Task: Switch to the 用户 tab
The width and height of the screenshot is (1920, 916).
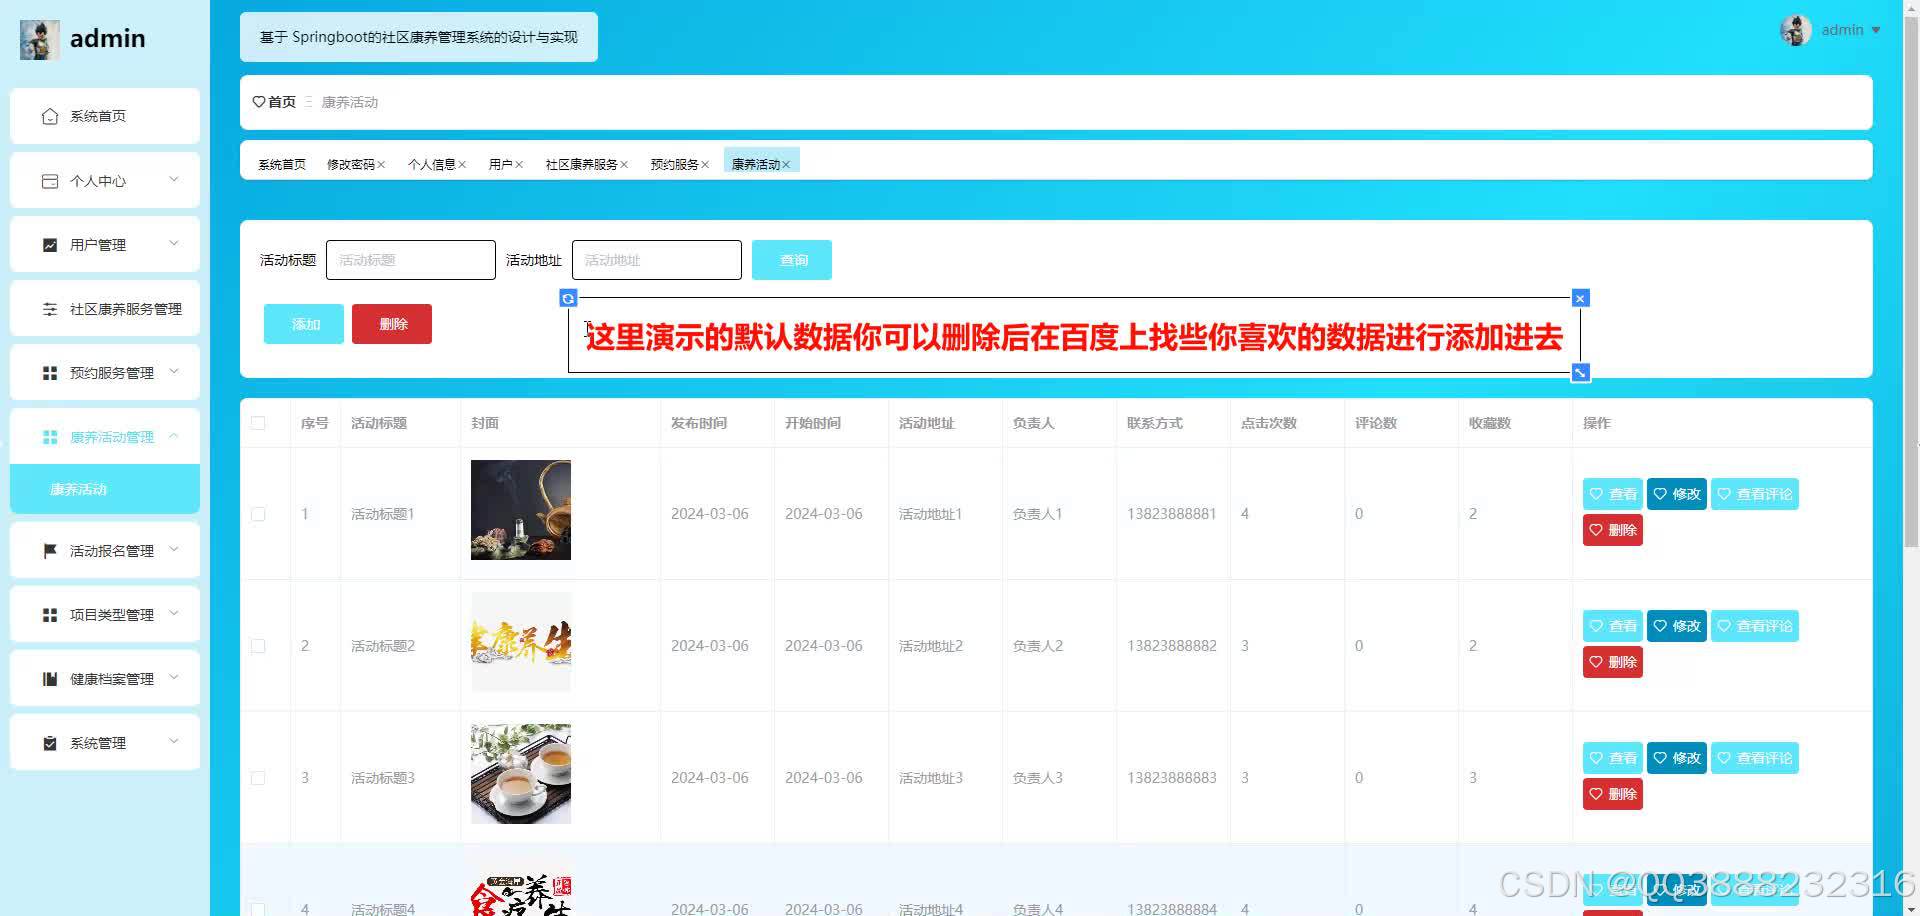Action: coord(500,164)
